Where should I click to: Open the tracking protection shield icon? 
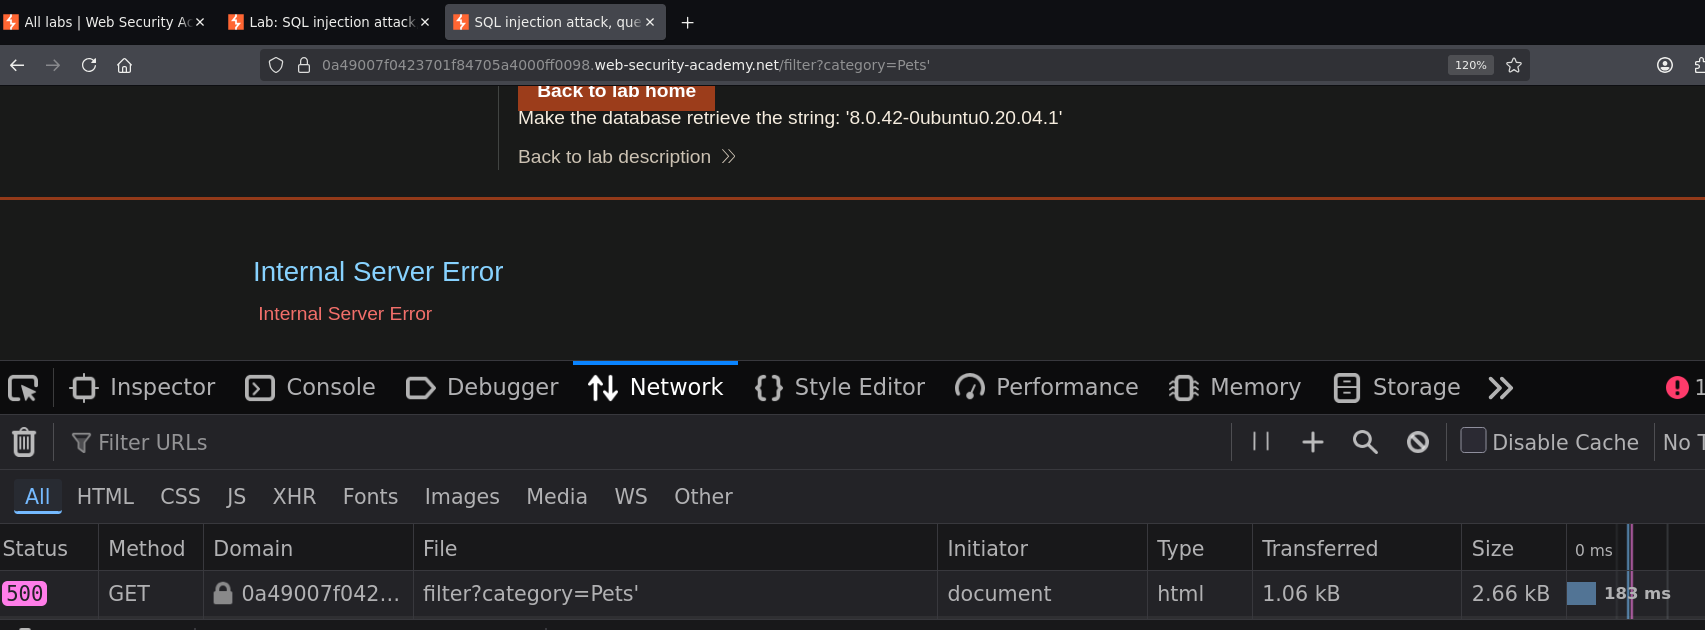[276, 65]
